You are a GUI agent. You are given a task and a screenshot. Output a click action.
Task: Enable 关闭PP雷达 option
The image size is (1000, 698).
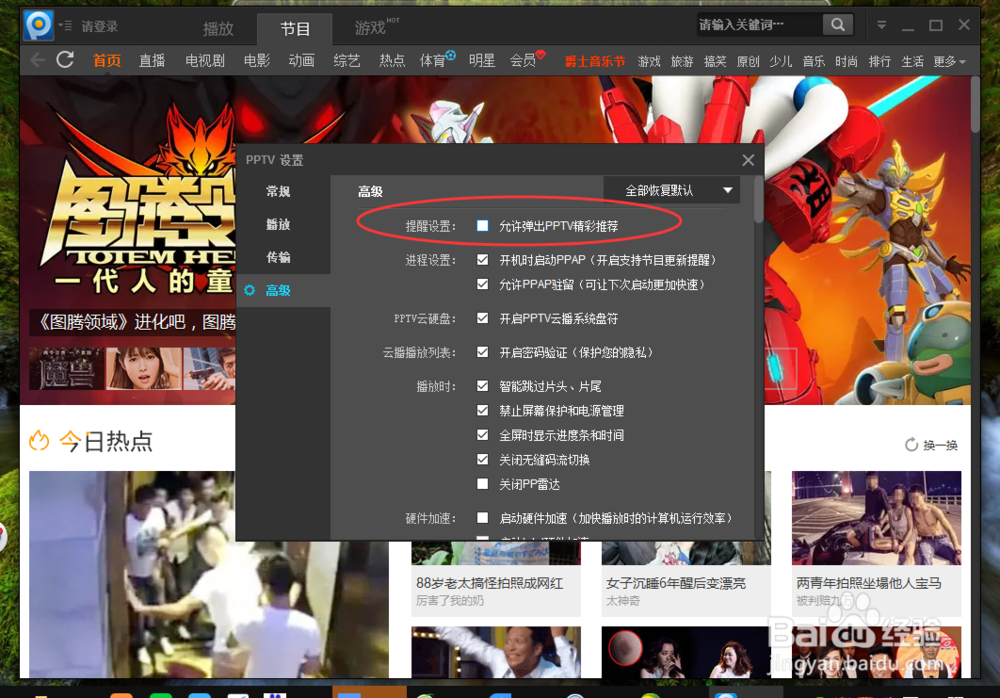[482, 484]
